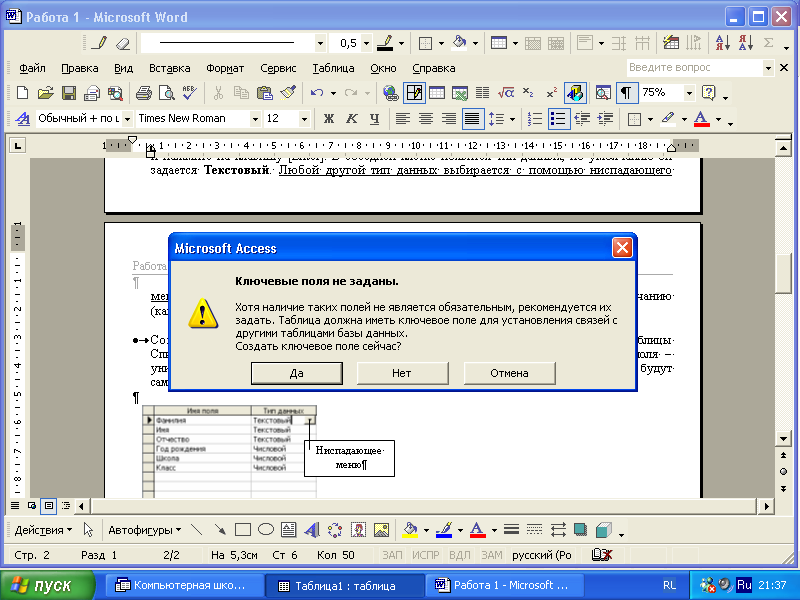
Task: Click the vertical scrollbar down arrow
Action: pos(783,438)
